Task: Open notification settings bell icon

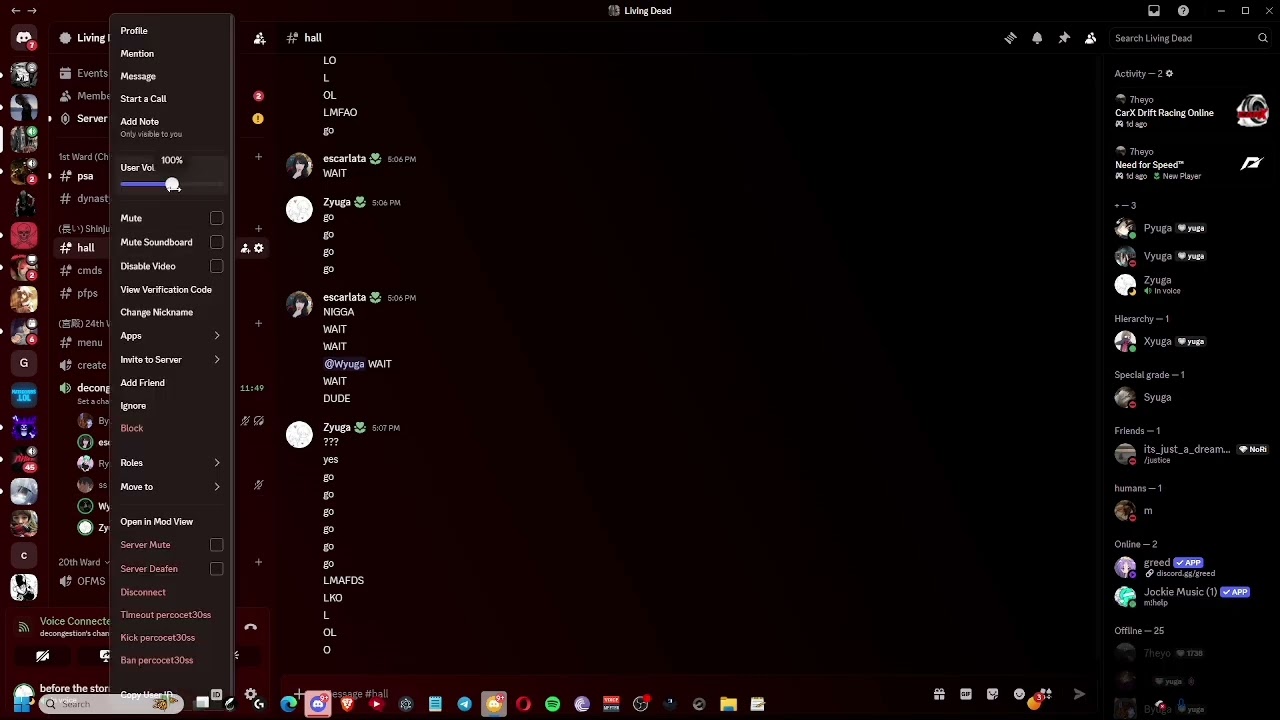Action: (1037, 38)
